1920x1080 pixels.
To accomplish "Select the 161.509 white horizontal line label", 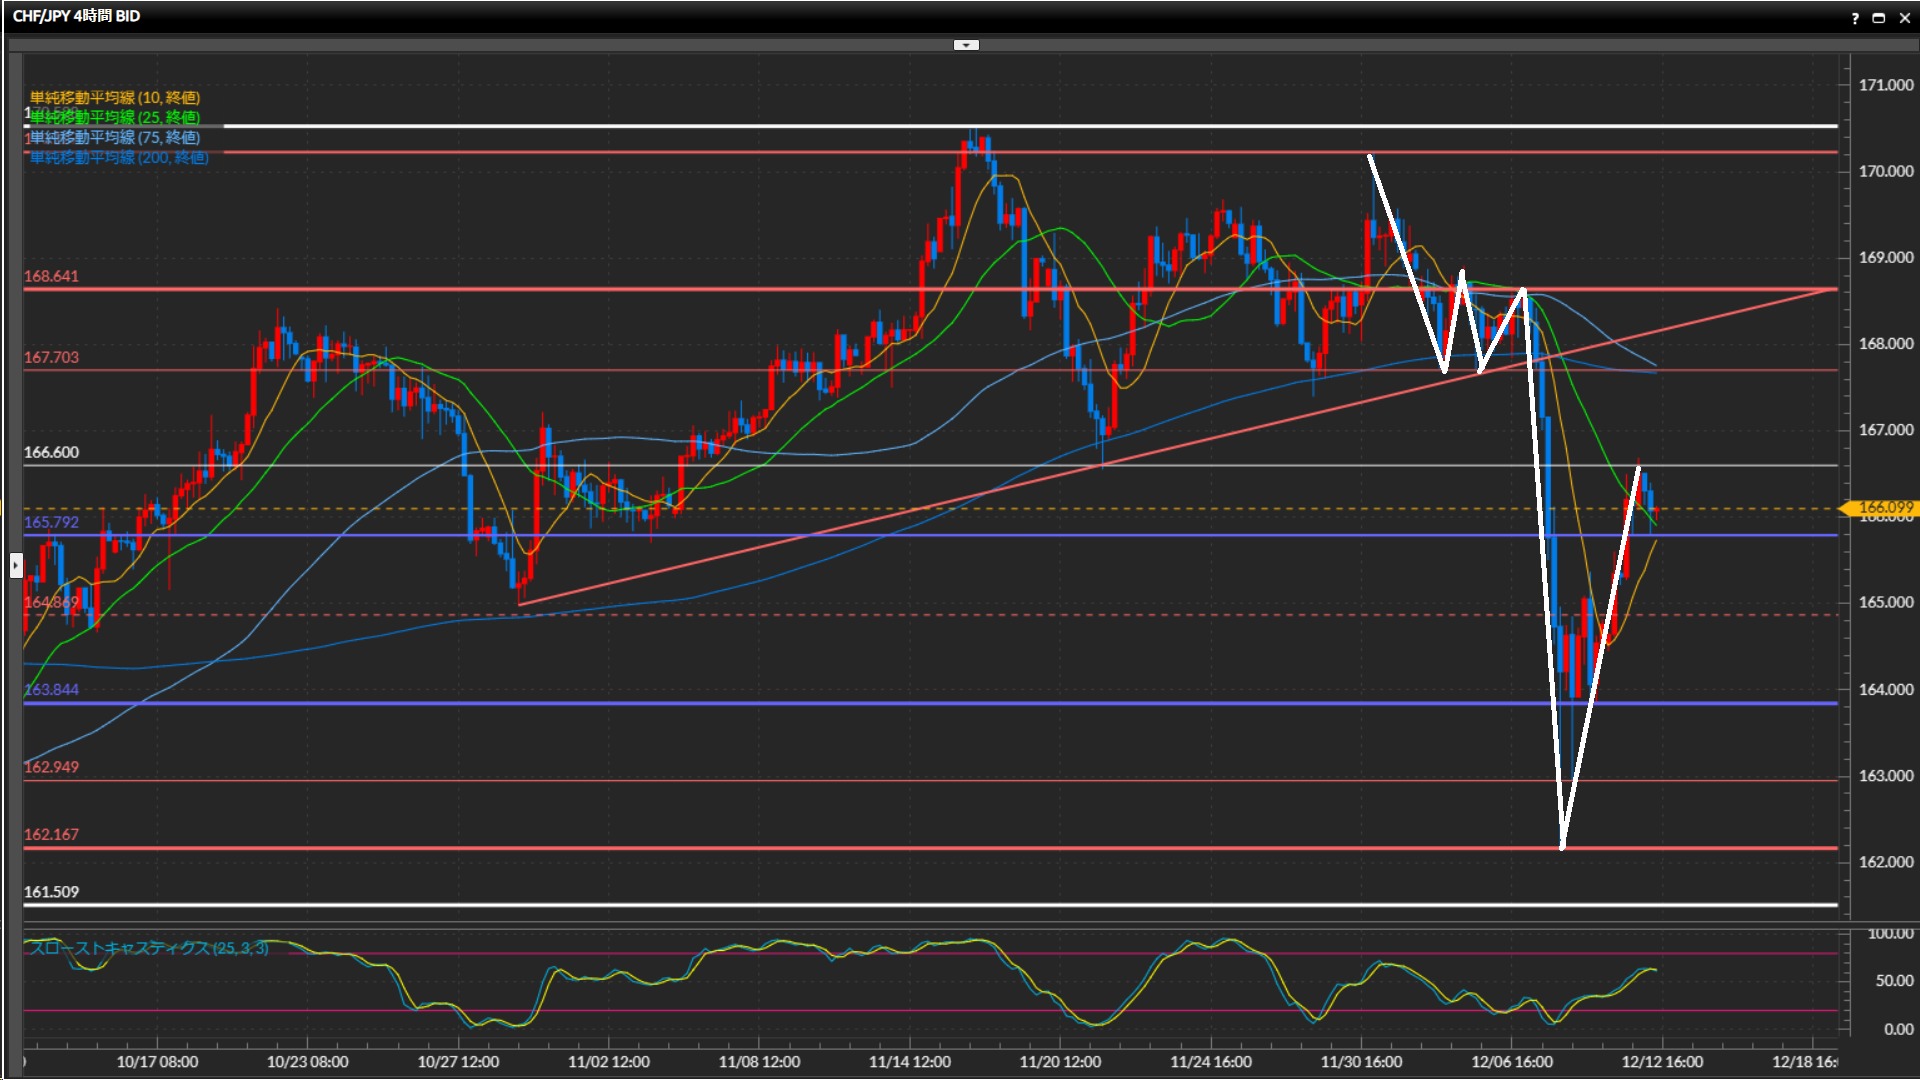I will click(x=51, y=891).
